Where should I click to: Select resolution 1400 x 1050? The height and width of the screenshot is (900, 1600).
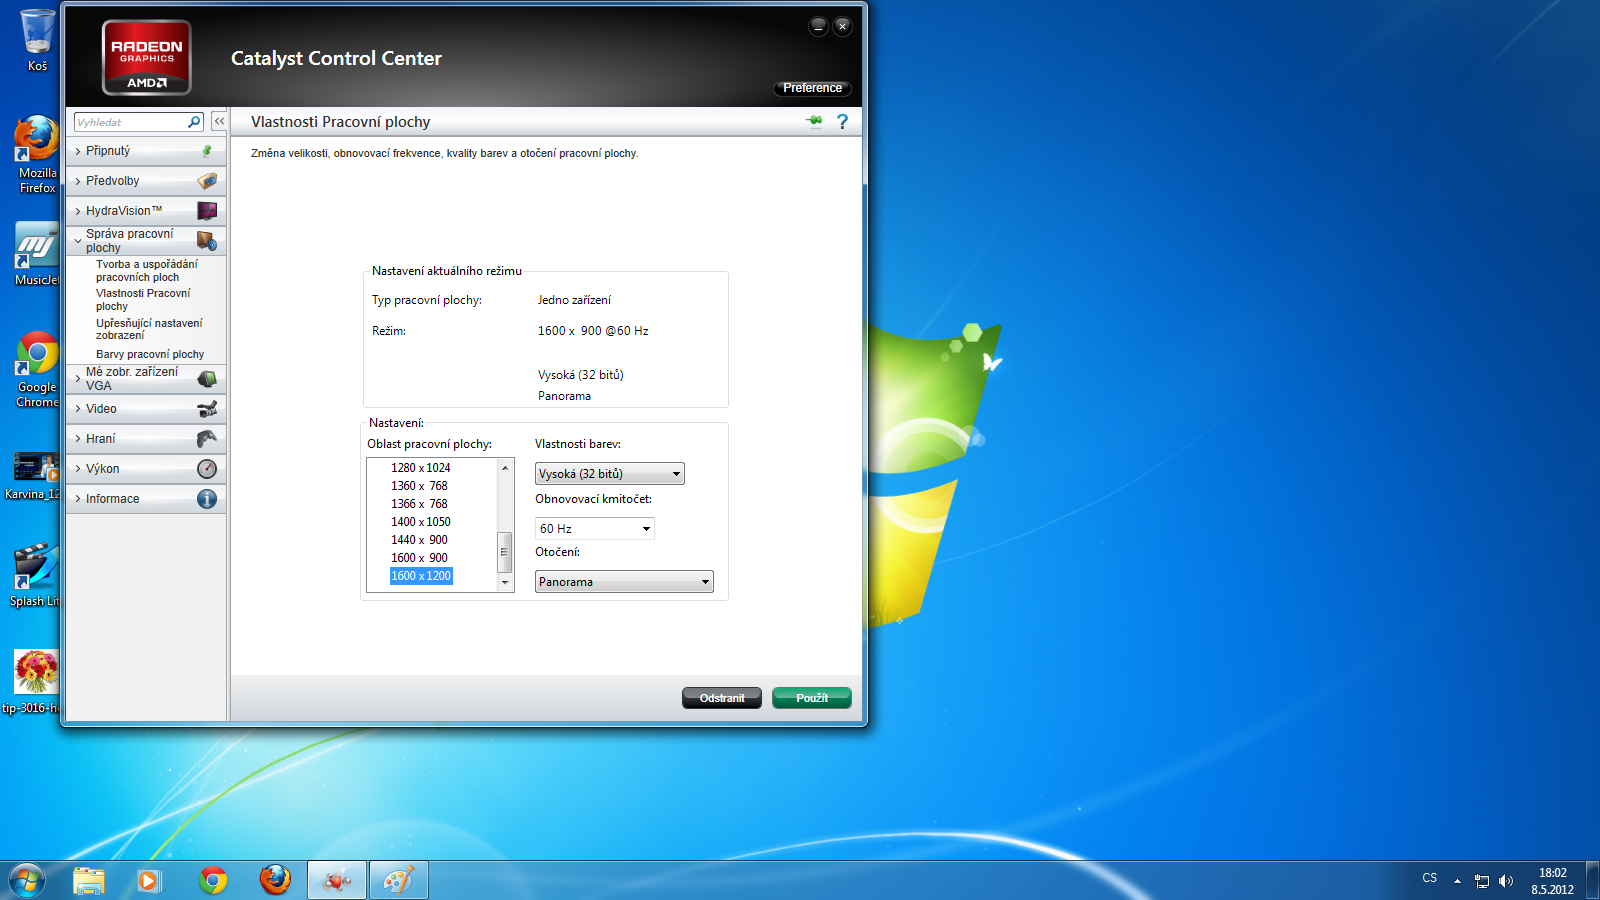click(x=421, y=522)
